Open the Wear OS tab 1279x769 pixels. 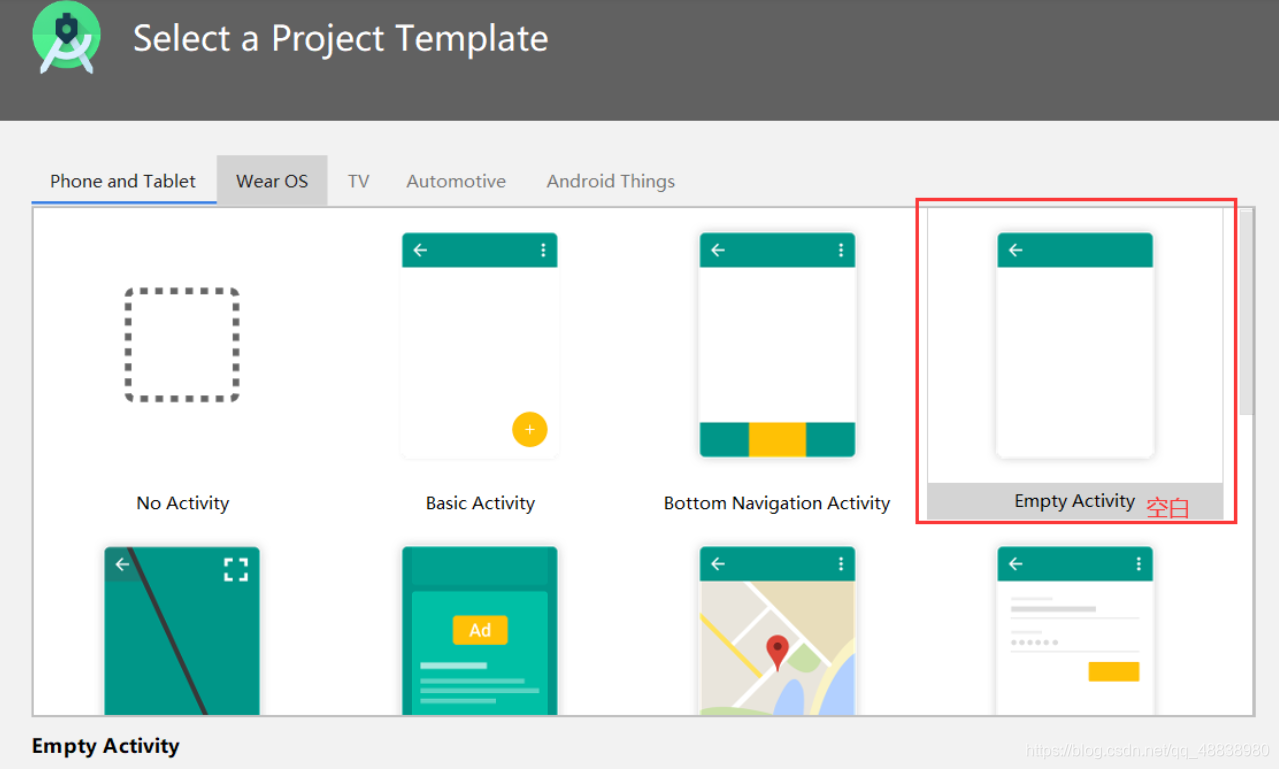(x=272, y=181)
